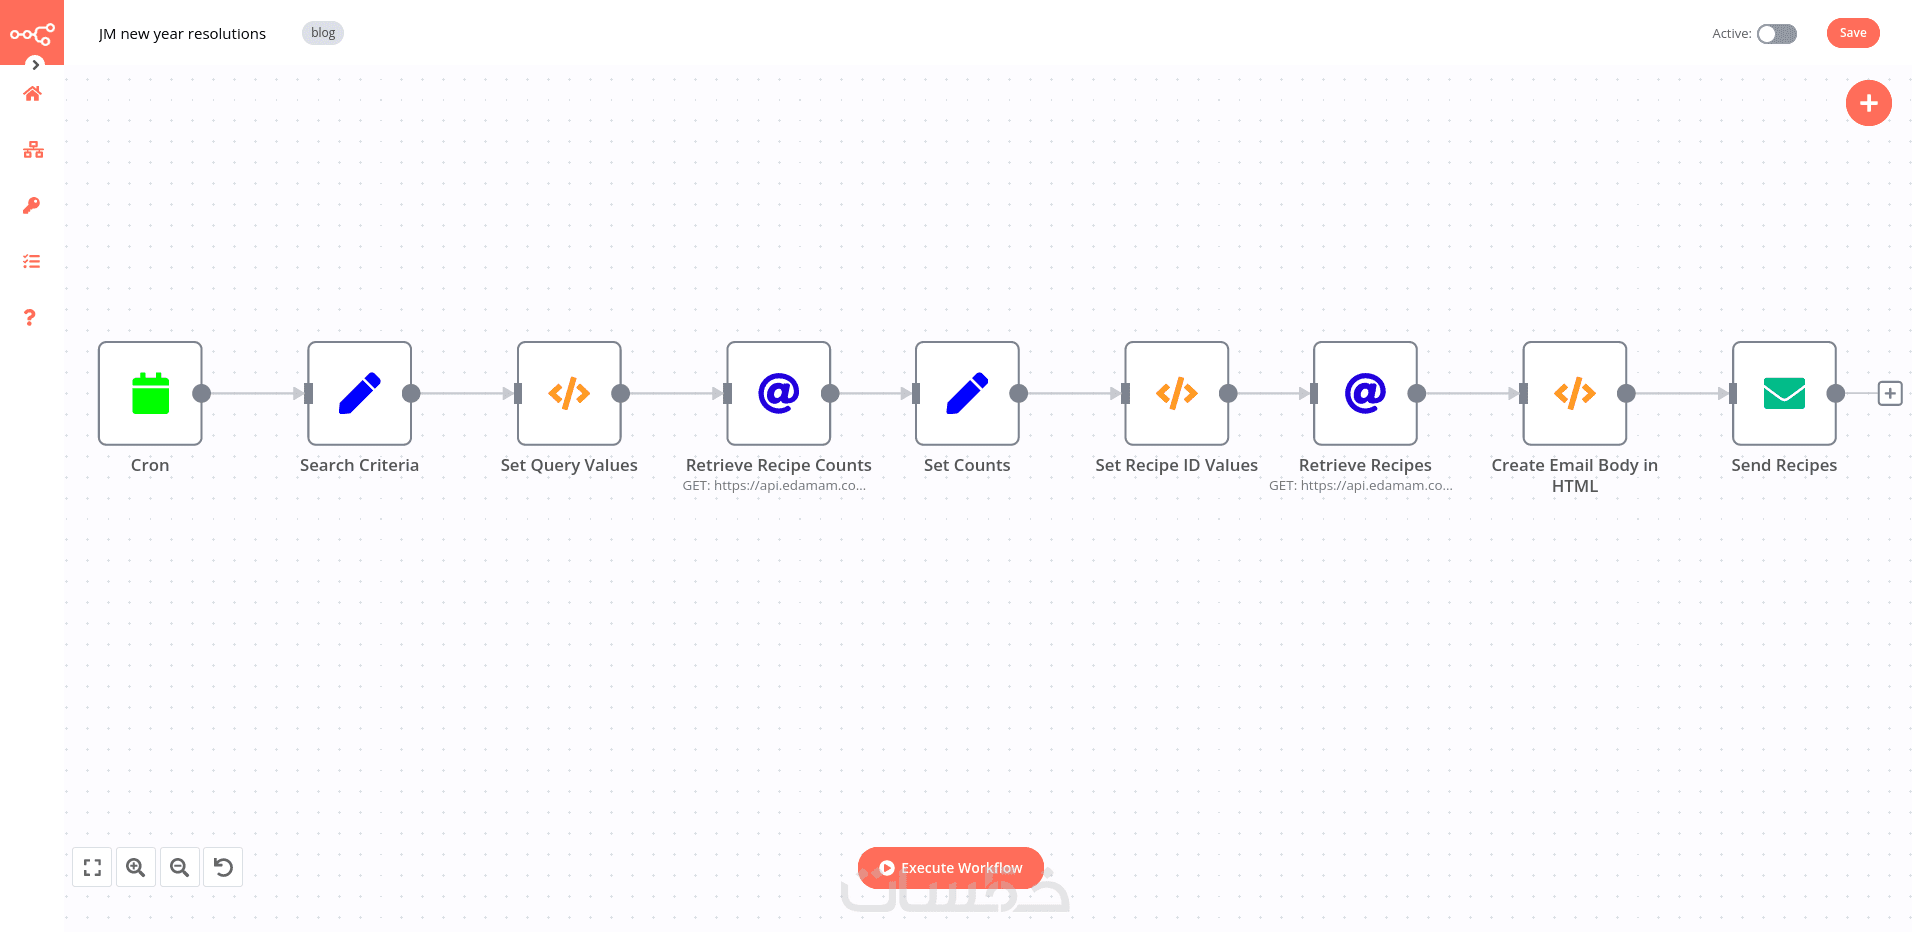This screenshot has width=1912, height=932.
Task: Click the Cron calendar node icon
Action: coord(150,393)
